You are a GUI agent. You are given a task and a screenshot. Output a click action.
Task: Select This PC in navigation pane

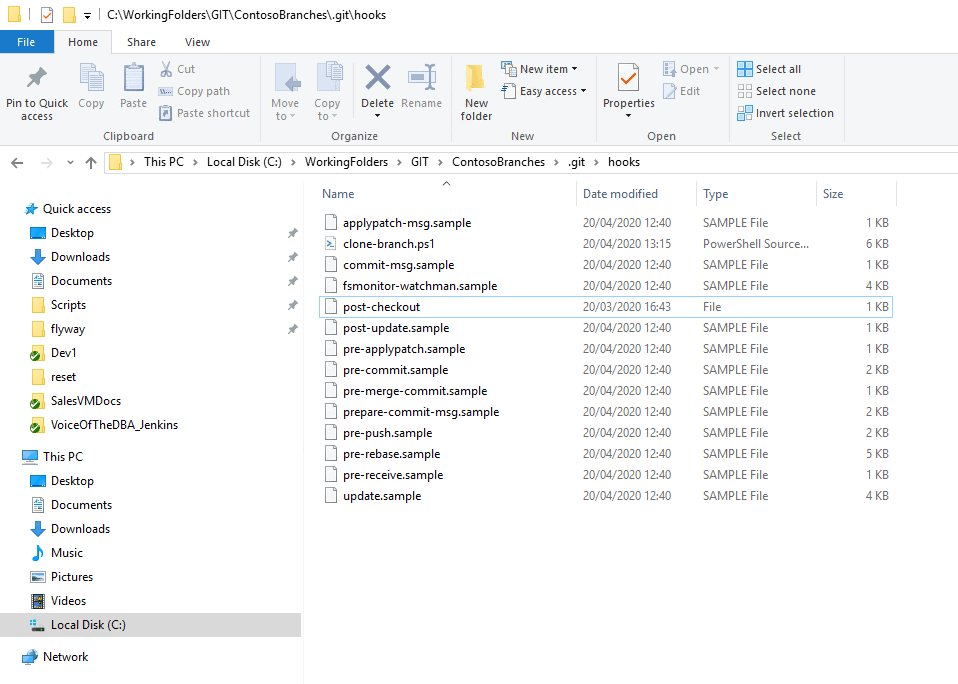(x=62, y=456)
